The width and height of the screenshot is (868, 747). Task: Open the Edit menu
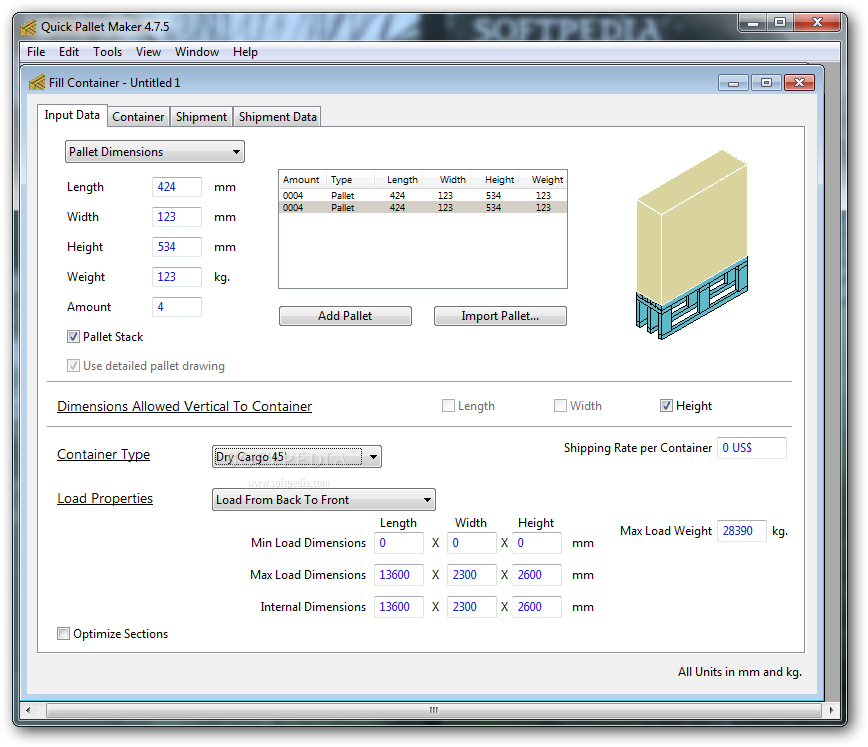pos(69,52)
